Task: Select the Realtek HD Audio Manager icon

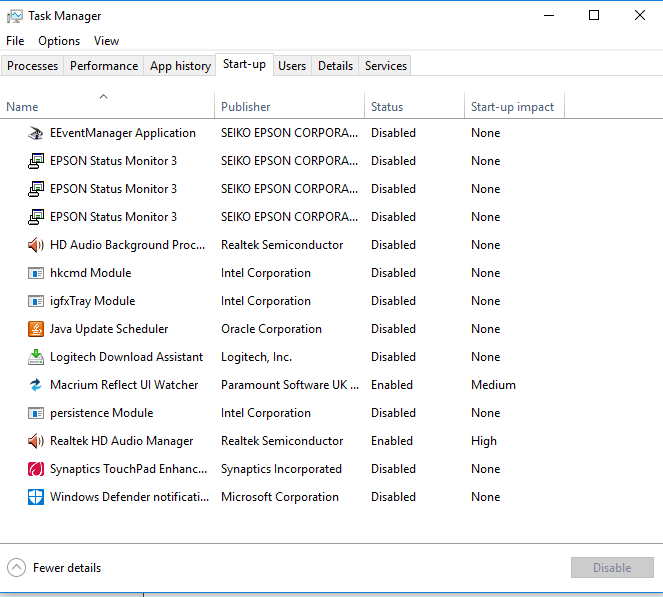Action: tap(35, 441)
